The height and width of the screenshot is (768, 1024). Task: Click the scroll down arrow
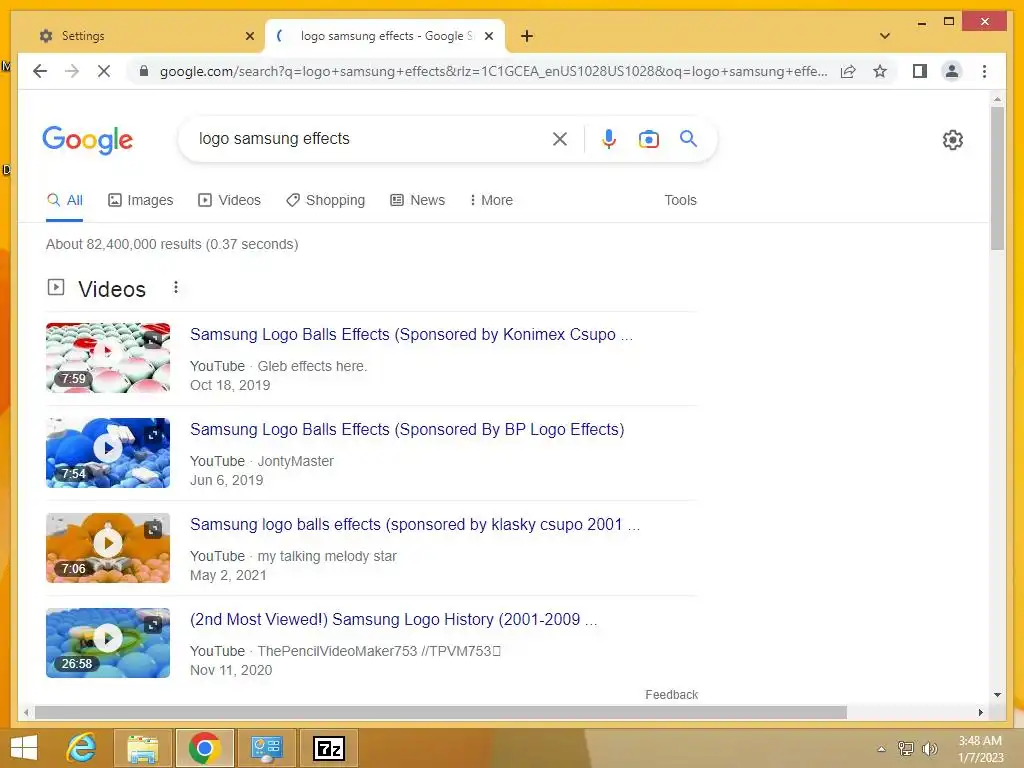click(997, 695)
